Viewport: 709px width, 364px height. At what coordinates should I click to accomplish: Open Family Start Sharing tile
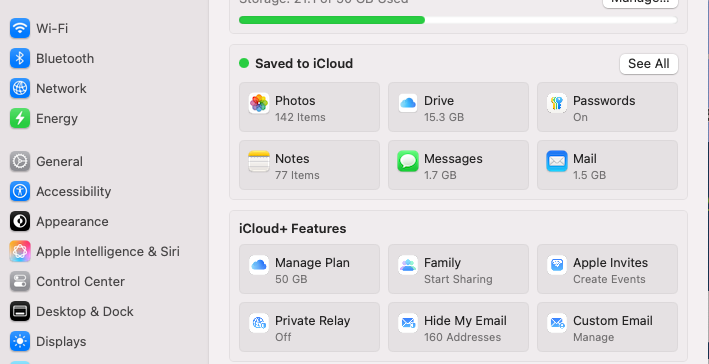coord(458,269)
